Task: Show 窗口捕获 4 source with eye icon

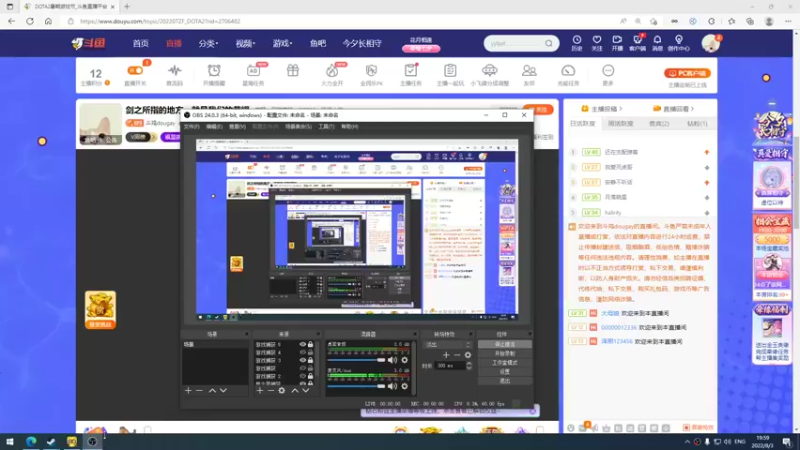Action: point(303,352)
